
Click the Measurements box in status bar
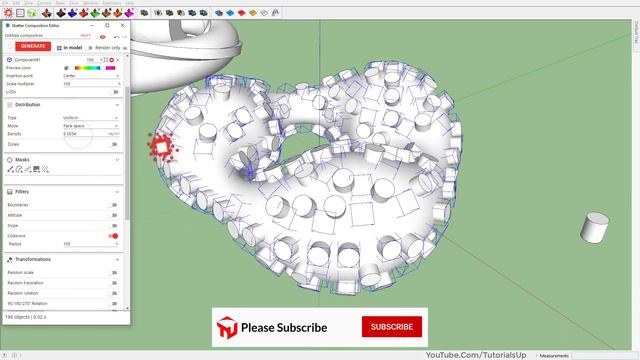pyautogui.click(x=605, y=356)
